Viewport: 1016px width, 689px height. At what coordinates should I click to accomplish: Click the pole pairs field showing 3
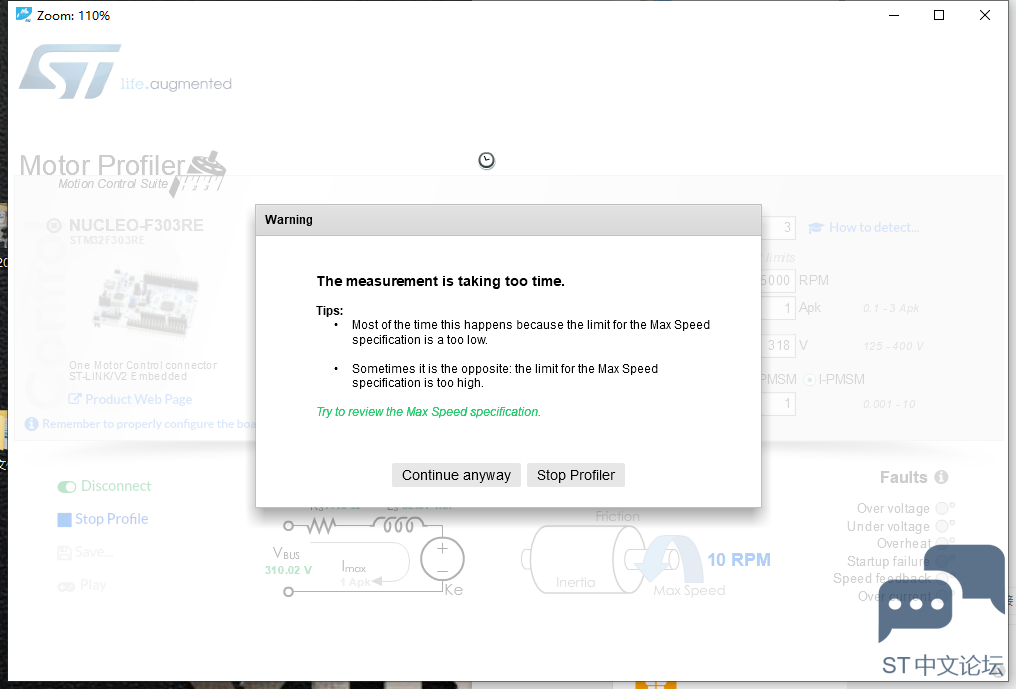[778, 228]
